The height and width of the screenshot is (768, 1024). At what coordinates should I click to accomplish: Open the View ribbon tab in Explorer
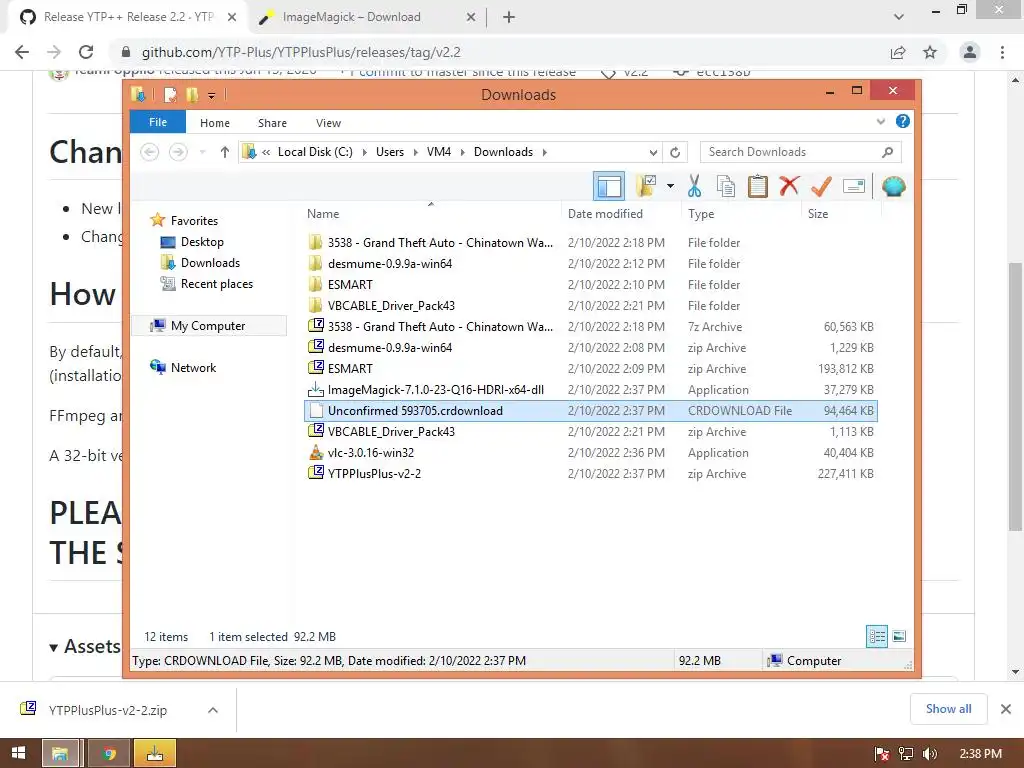coord(328,123)
